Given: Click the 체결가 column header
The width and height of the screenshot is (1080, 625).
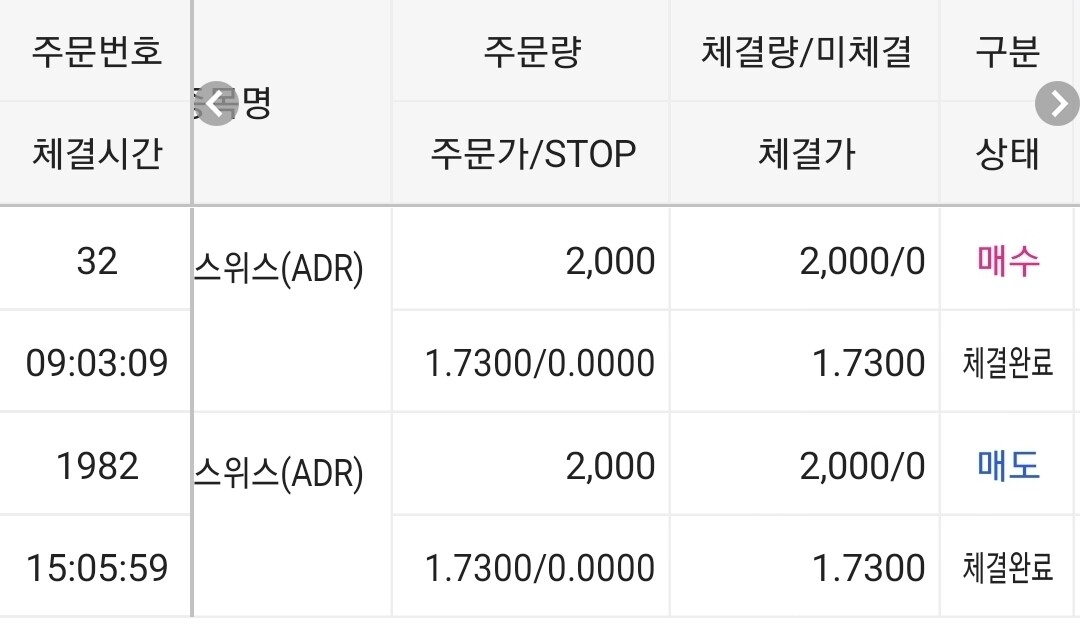Looking at the screenshot, I should coord(805,152).
